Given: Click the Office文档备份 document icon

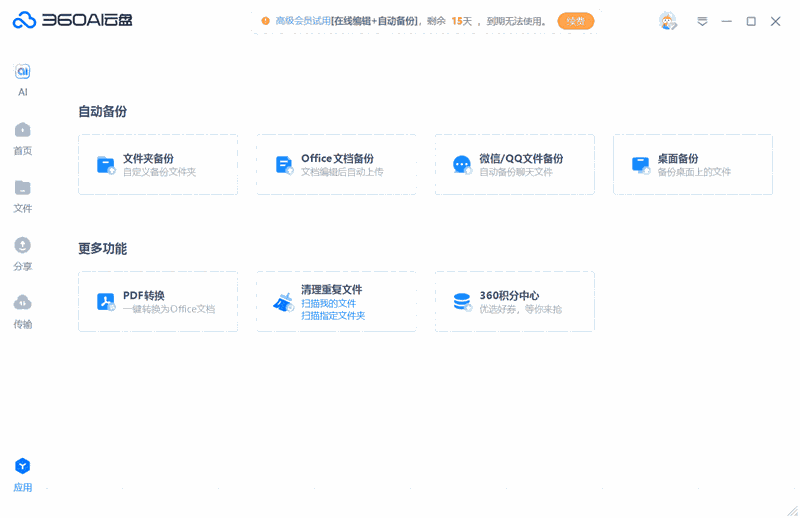Looking at the screenshot, I should tap(284, 165).
